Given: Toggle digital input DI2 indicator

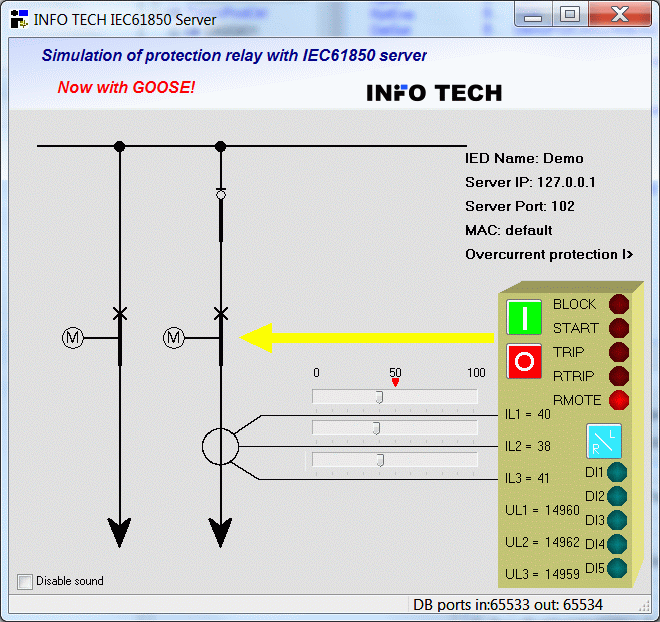Looking at the screenshot, I should [x=617, y=496].
